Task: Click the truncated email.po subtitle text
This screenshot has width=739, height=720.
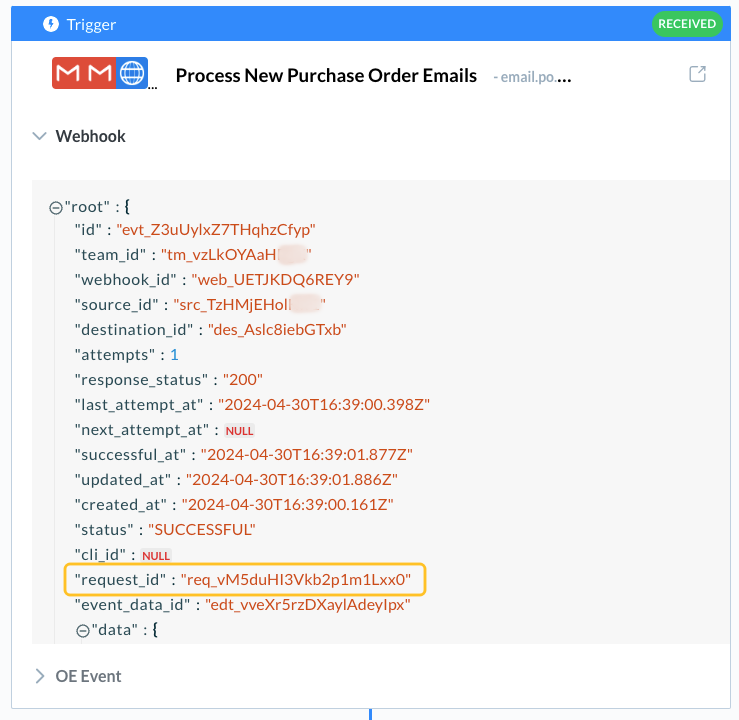Action: 531,77
